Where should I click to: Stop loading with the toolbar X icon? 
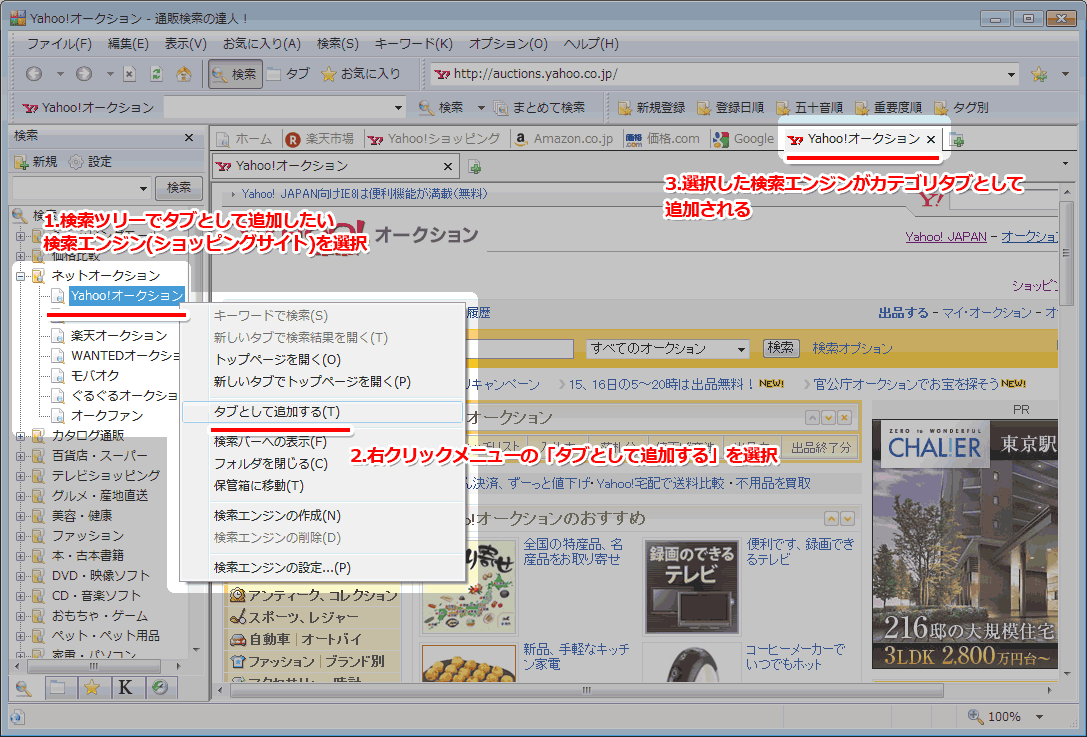130,73
